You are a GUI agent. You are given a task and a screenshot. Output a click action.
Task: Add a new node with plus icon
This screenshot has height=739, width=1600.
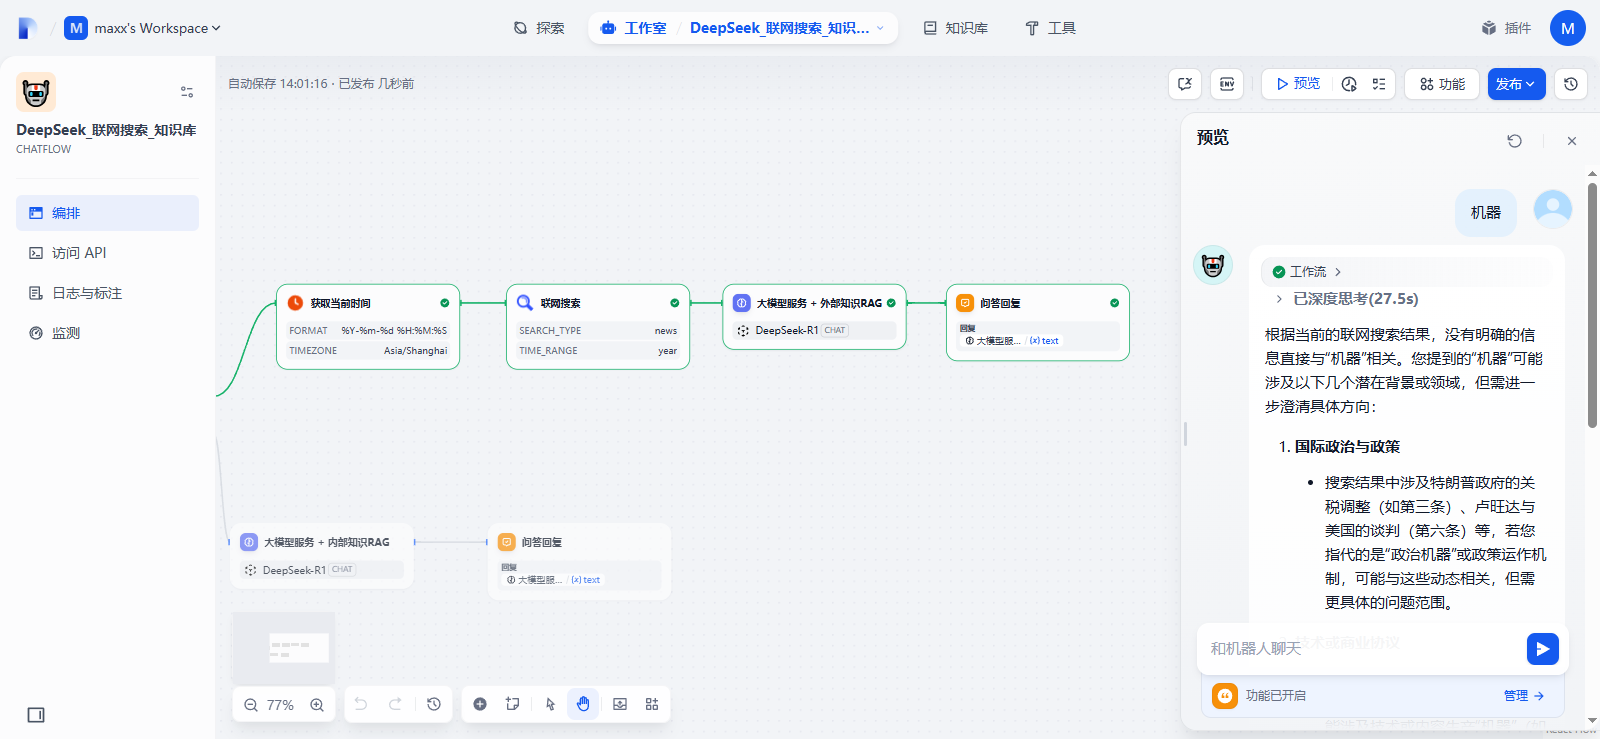(x=480, y=704)
